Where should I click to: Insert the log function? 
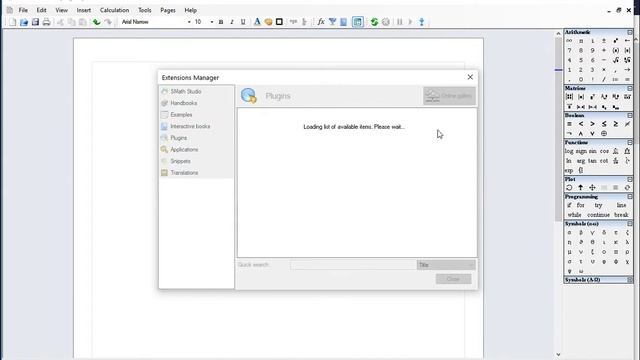coord(569,151)
